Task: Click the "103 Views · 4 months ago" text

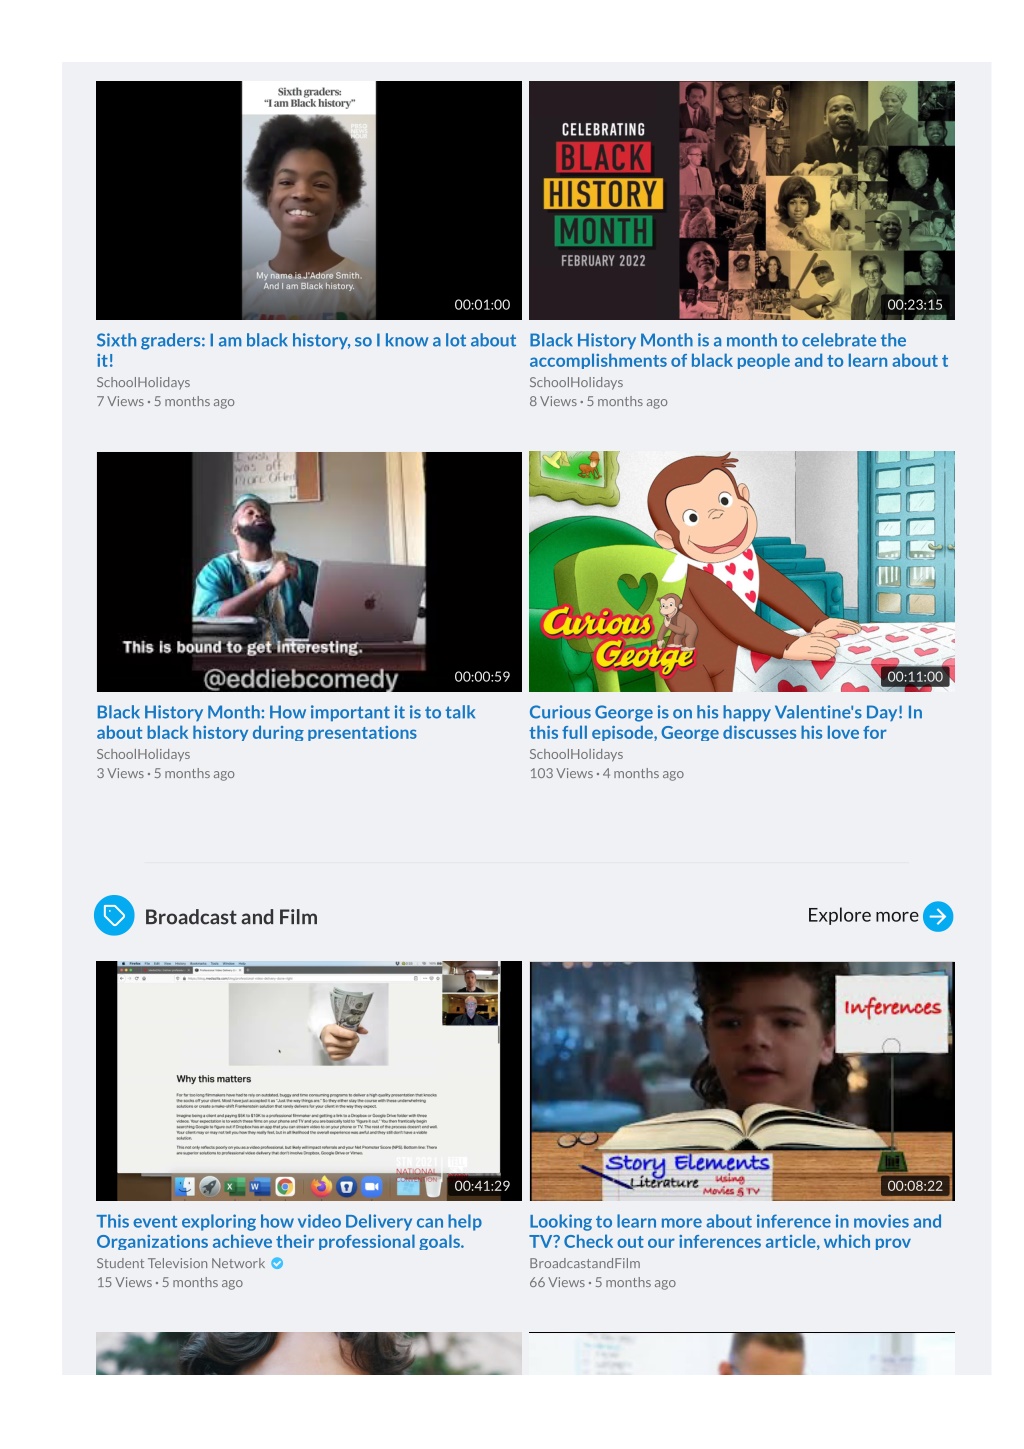Action: pos(606,773)
